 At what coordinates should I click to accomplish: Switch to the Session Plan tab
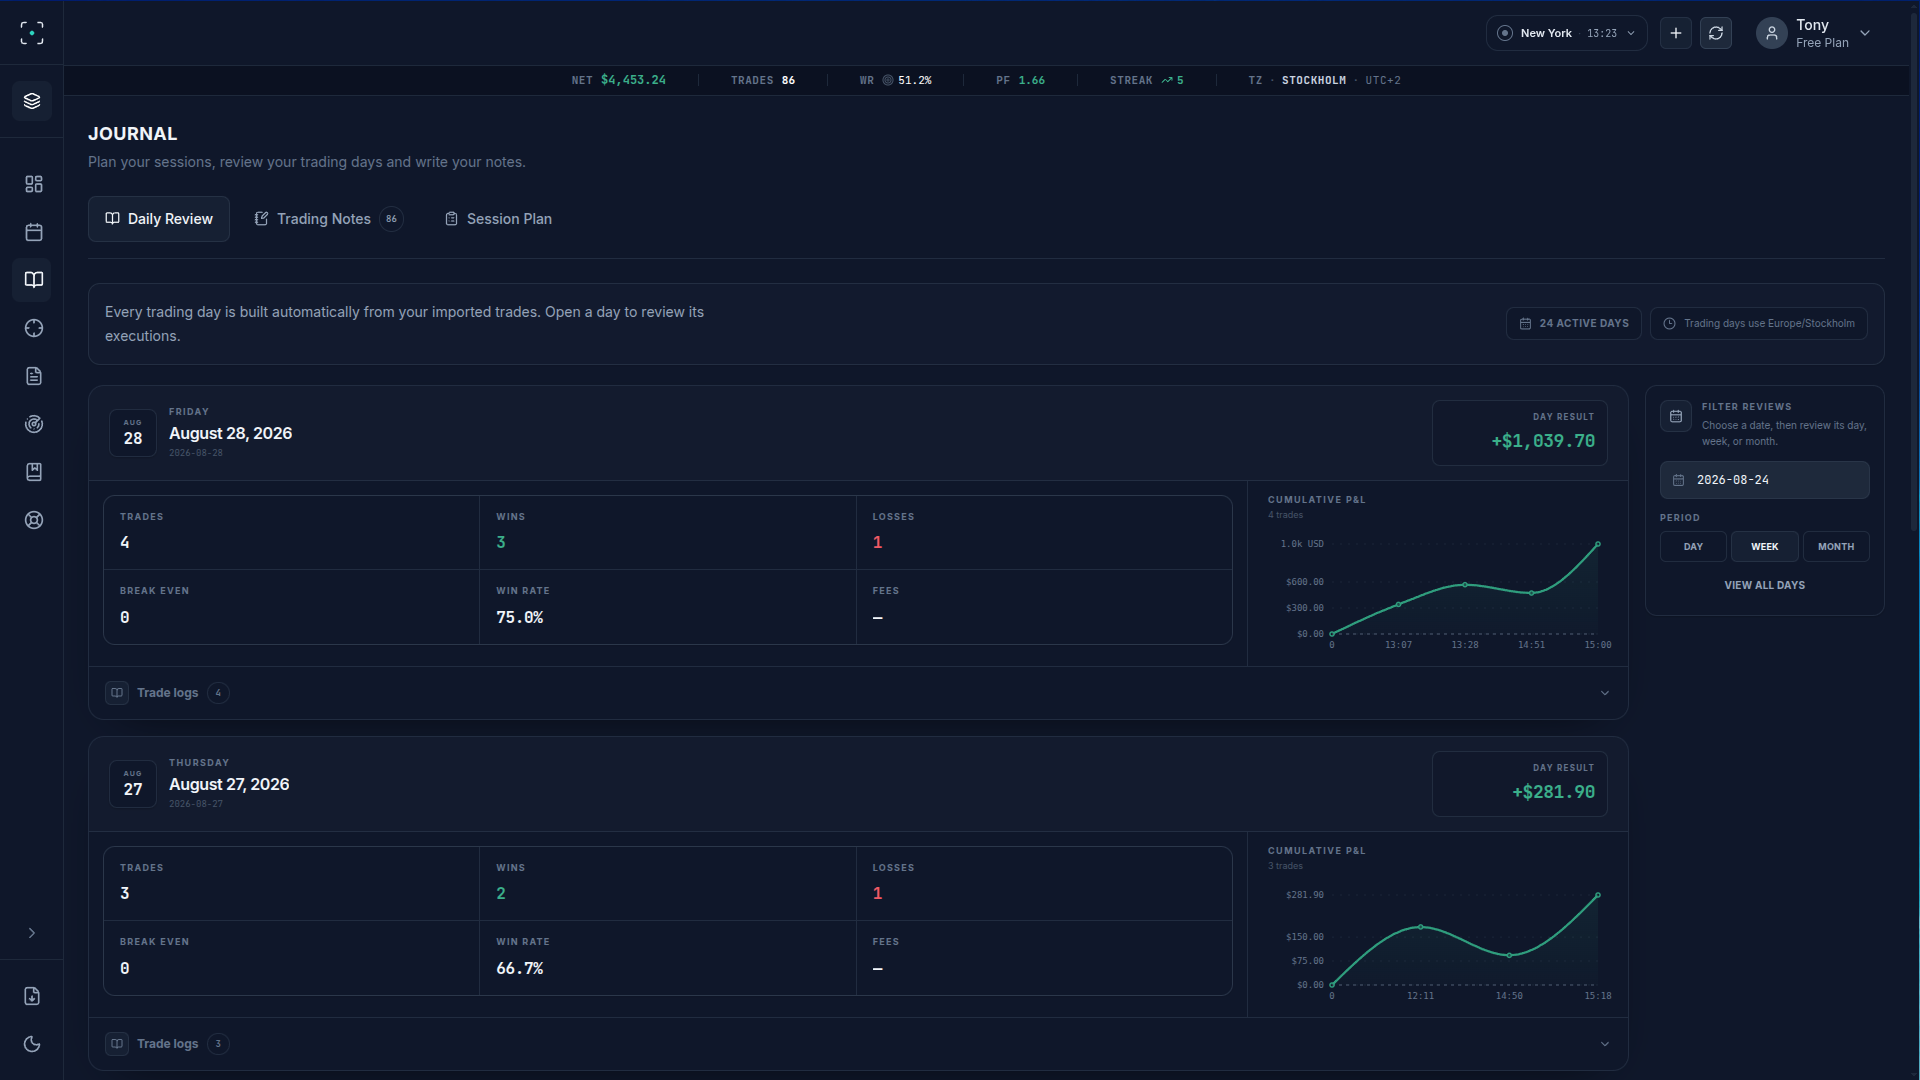(498, 219)
